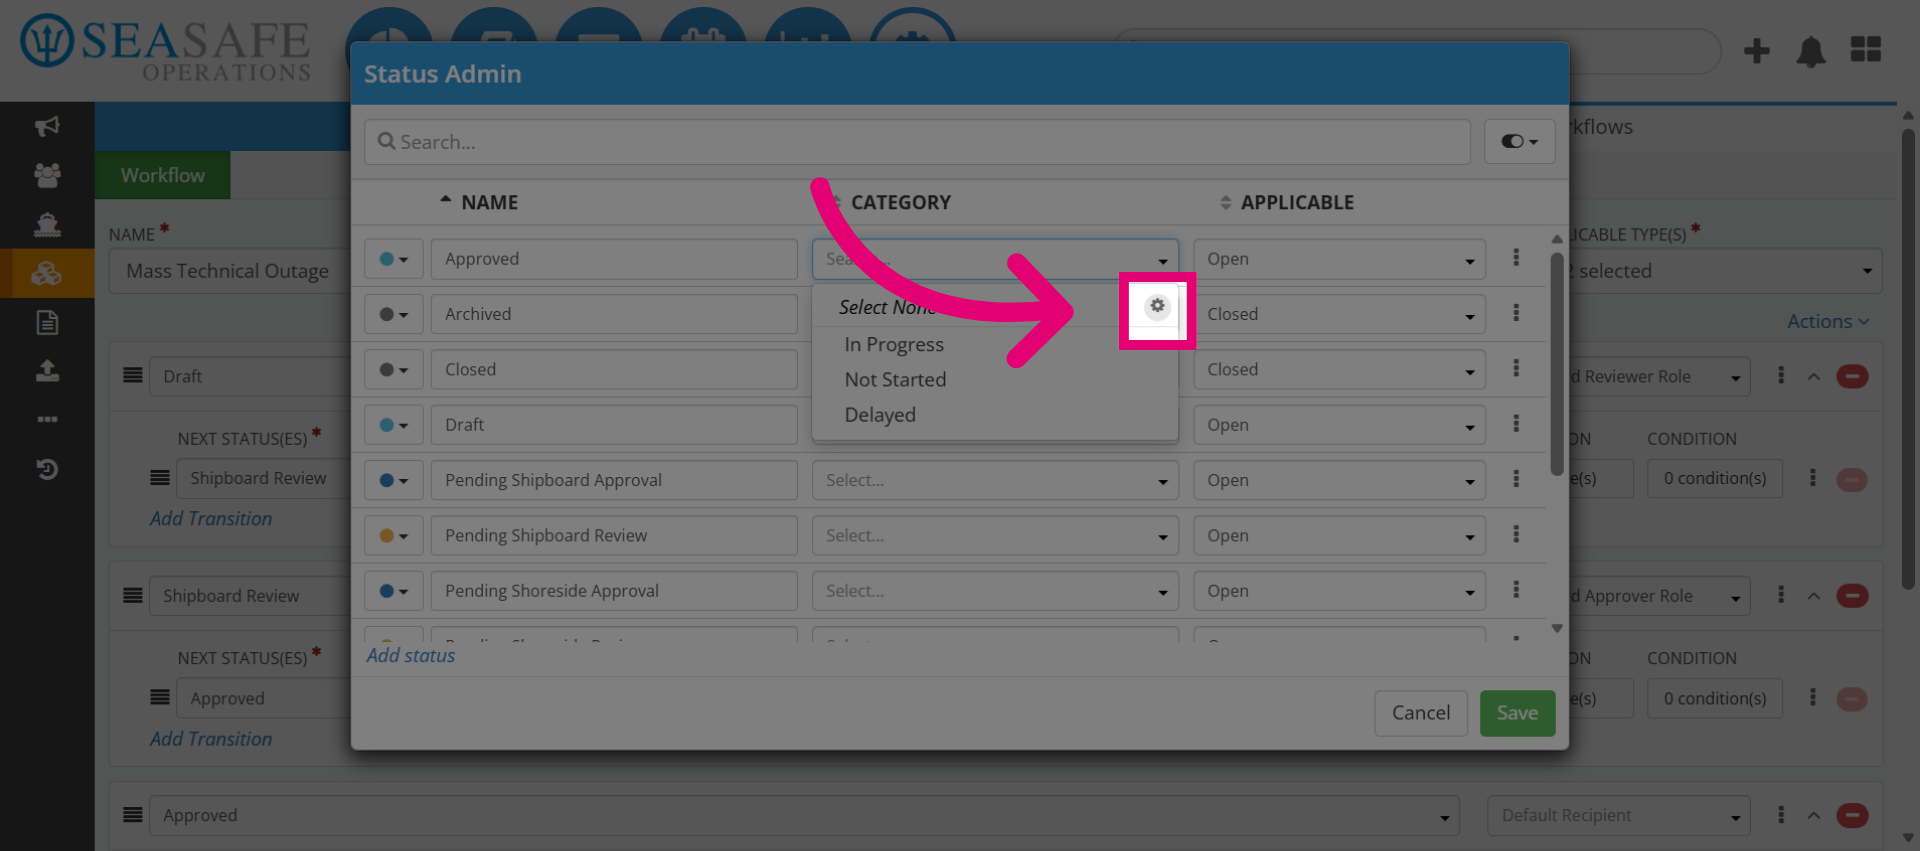Screen dimensions: 1920x851
Task: Open Category dropdown for Pending Shipboard Review
Action: pos(995,536)
